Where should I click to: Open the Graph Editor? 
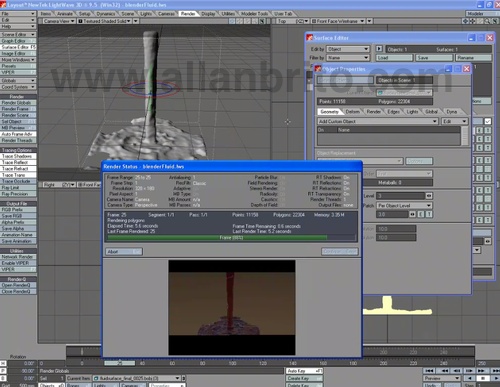[18, 41]
